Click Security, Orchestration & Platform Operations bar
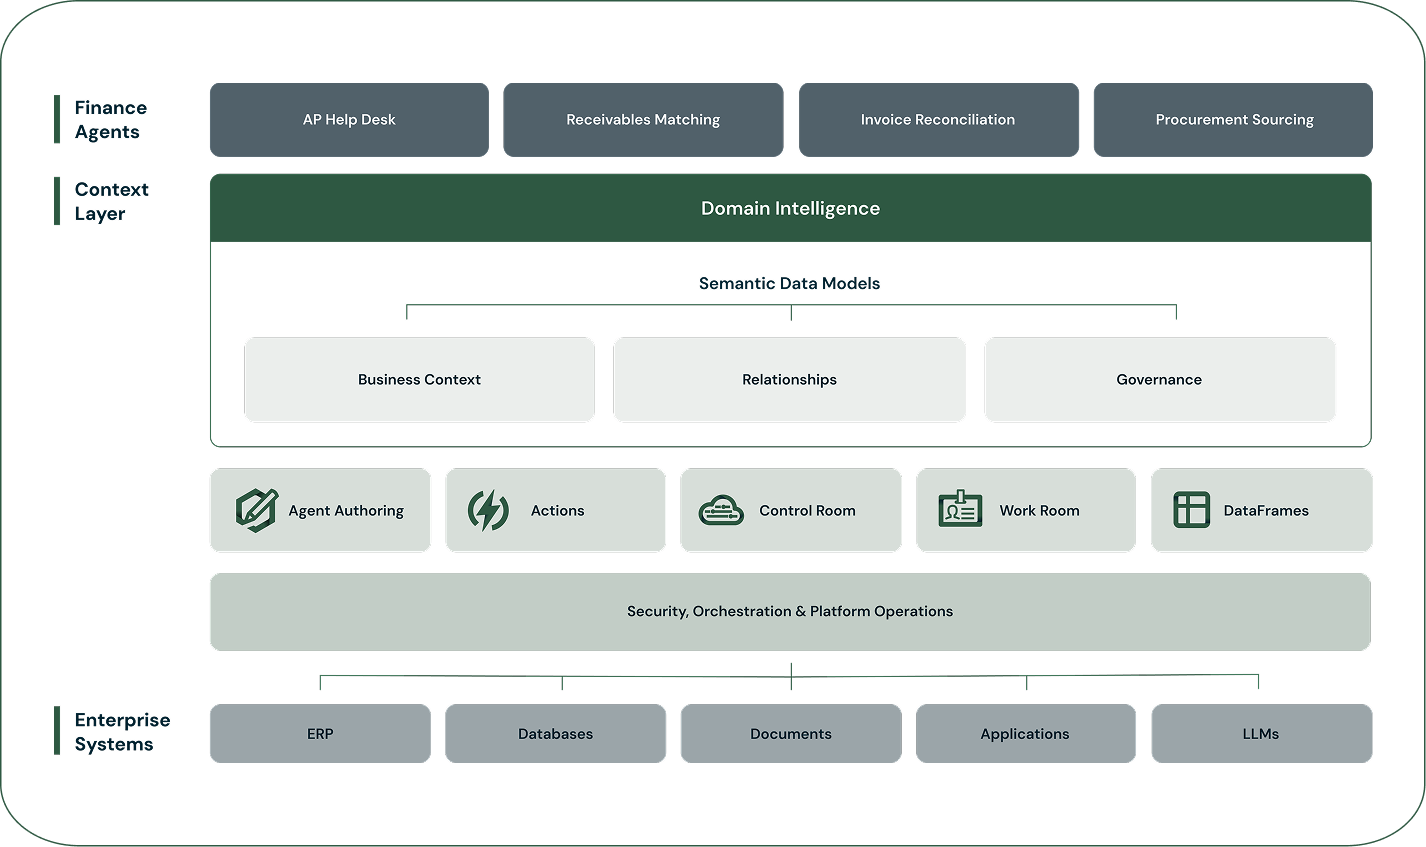1426x847 pixels. pos(790,611)
